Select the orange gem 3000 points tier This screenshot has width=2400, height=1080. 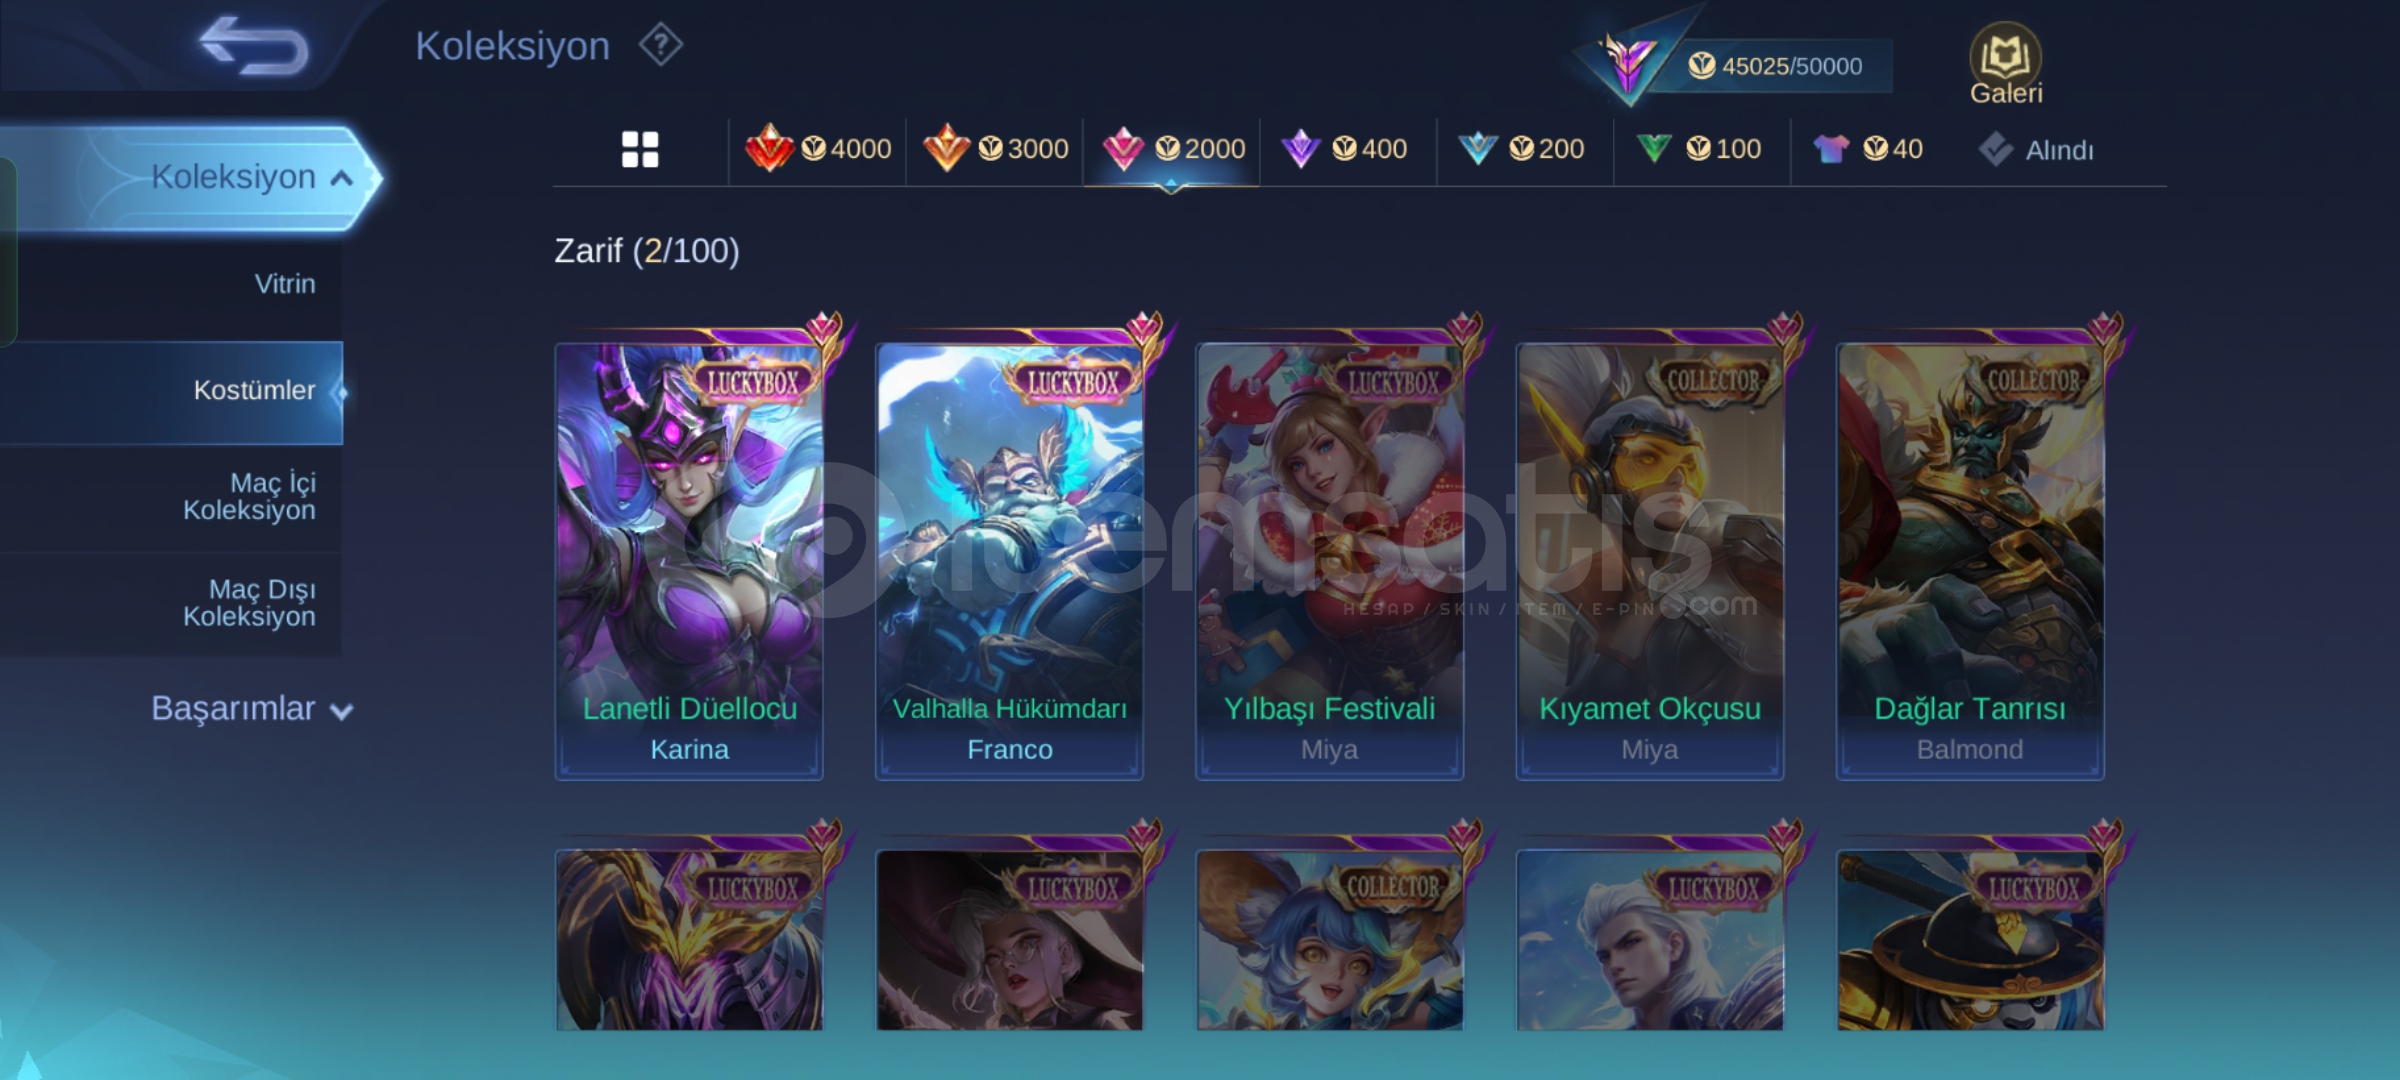[x=995, y=149]
